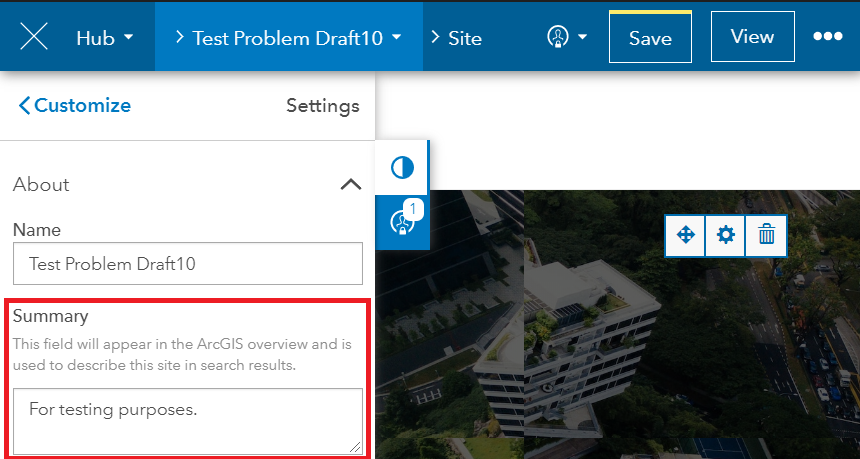Click the move section arrows icon
The image size is (860, 459).
tap(686, 235)
